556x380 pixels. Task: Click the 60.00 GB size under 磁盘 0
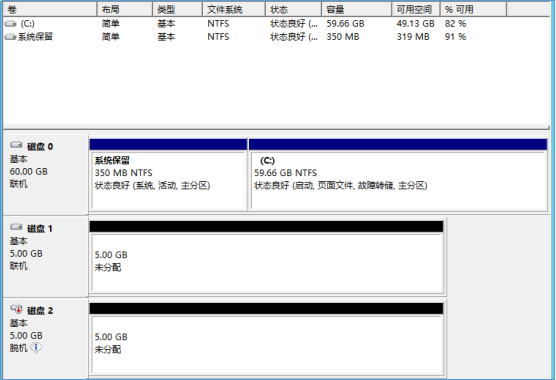(29, 172)
